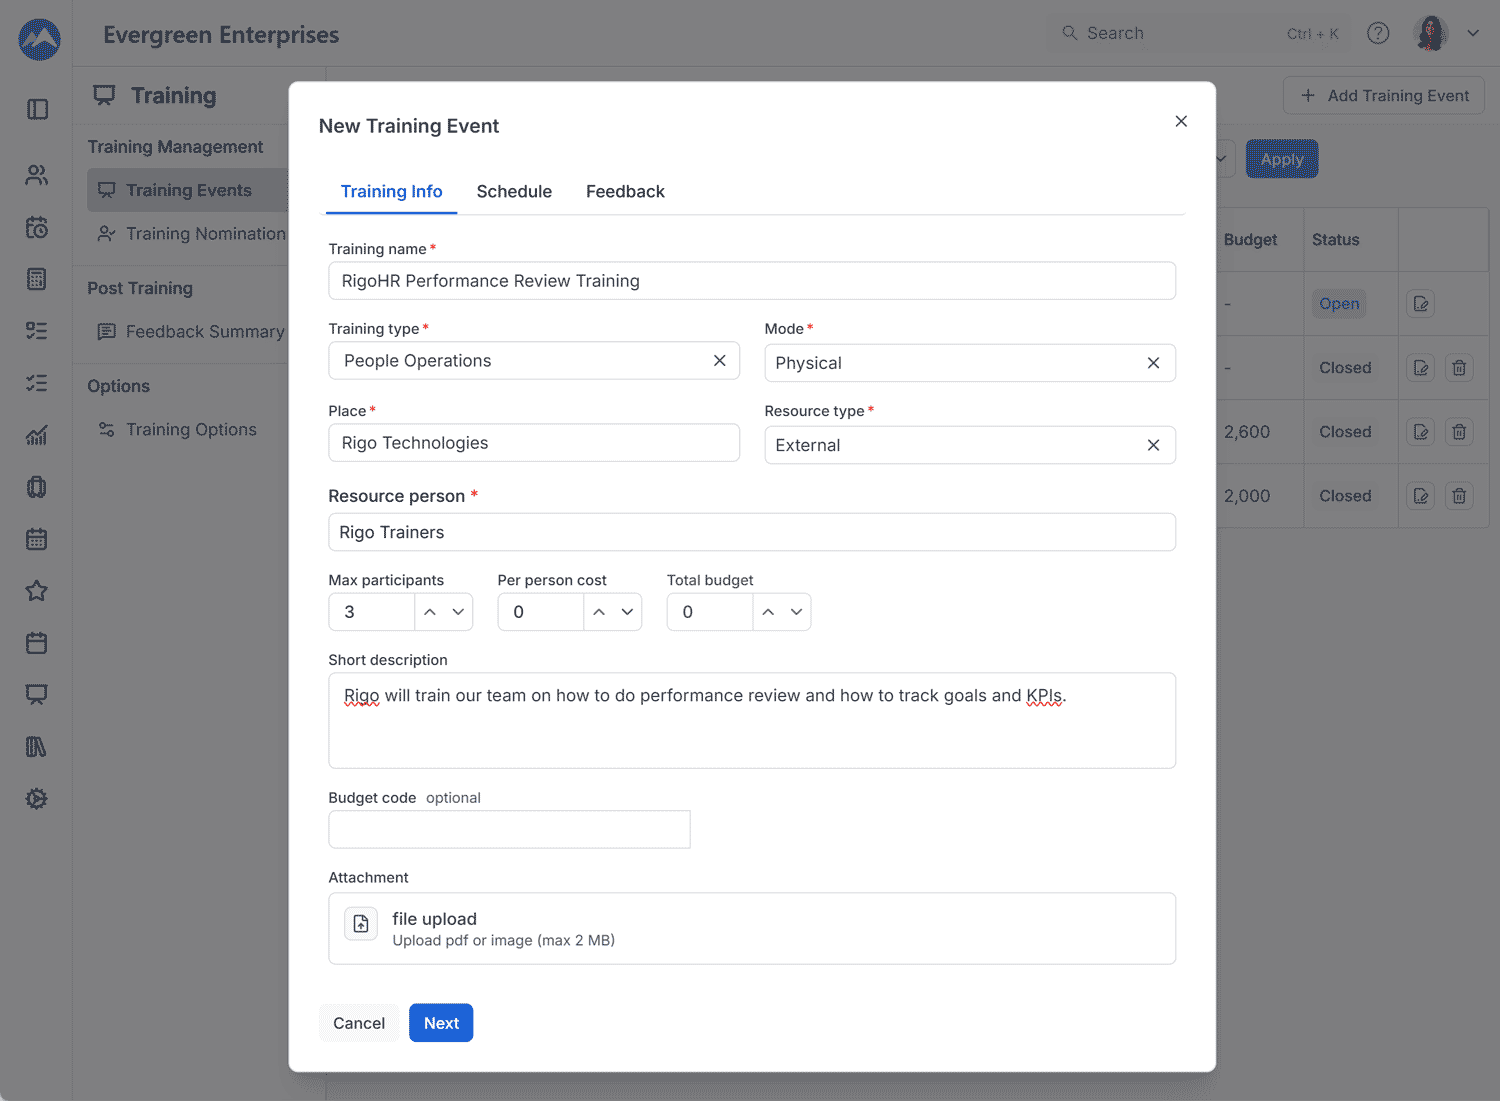Increase Max participants with up arrow
The width and height of the screenshot is (1500, 1101).
[x=430, y=612]
